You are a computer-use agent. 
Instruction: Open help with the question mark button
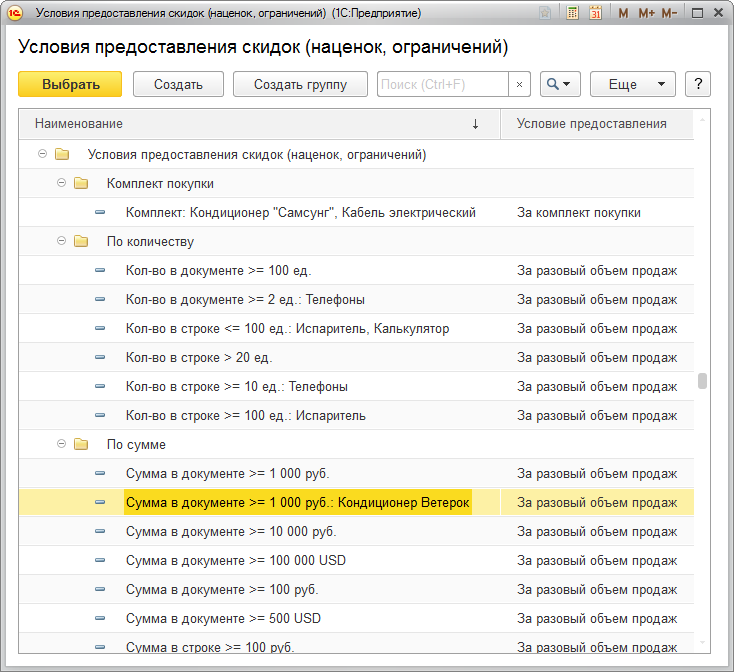(x=697, y=85)
